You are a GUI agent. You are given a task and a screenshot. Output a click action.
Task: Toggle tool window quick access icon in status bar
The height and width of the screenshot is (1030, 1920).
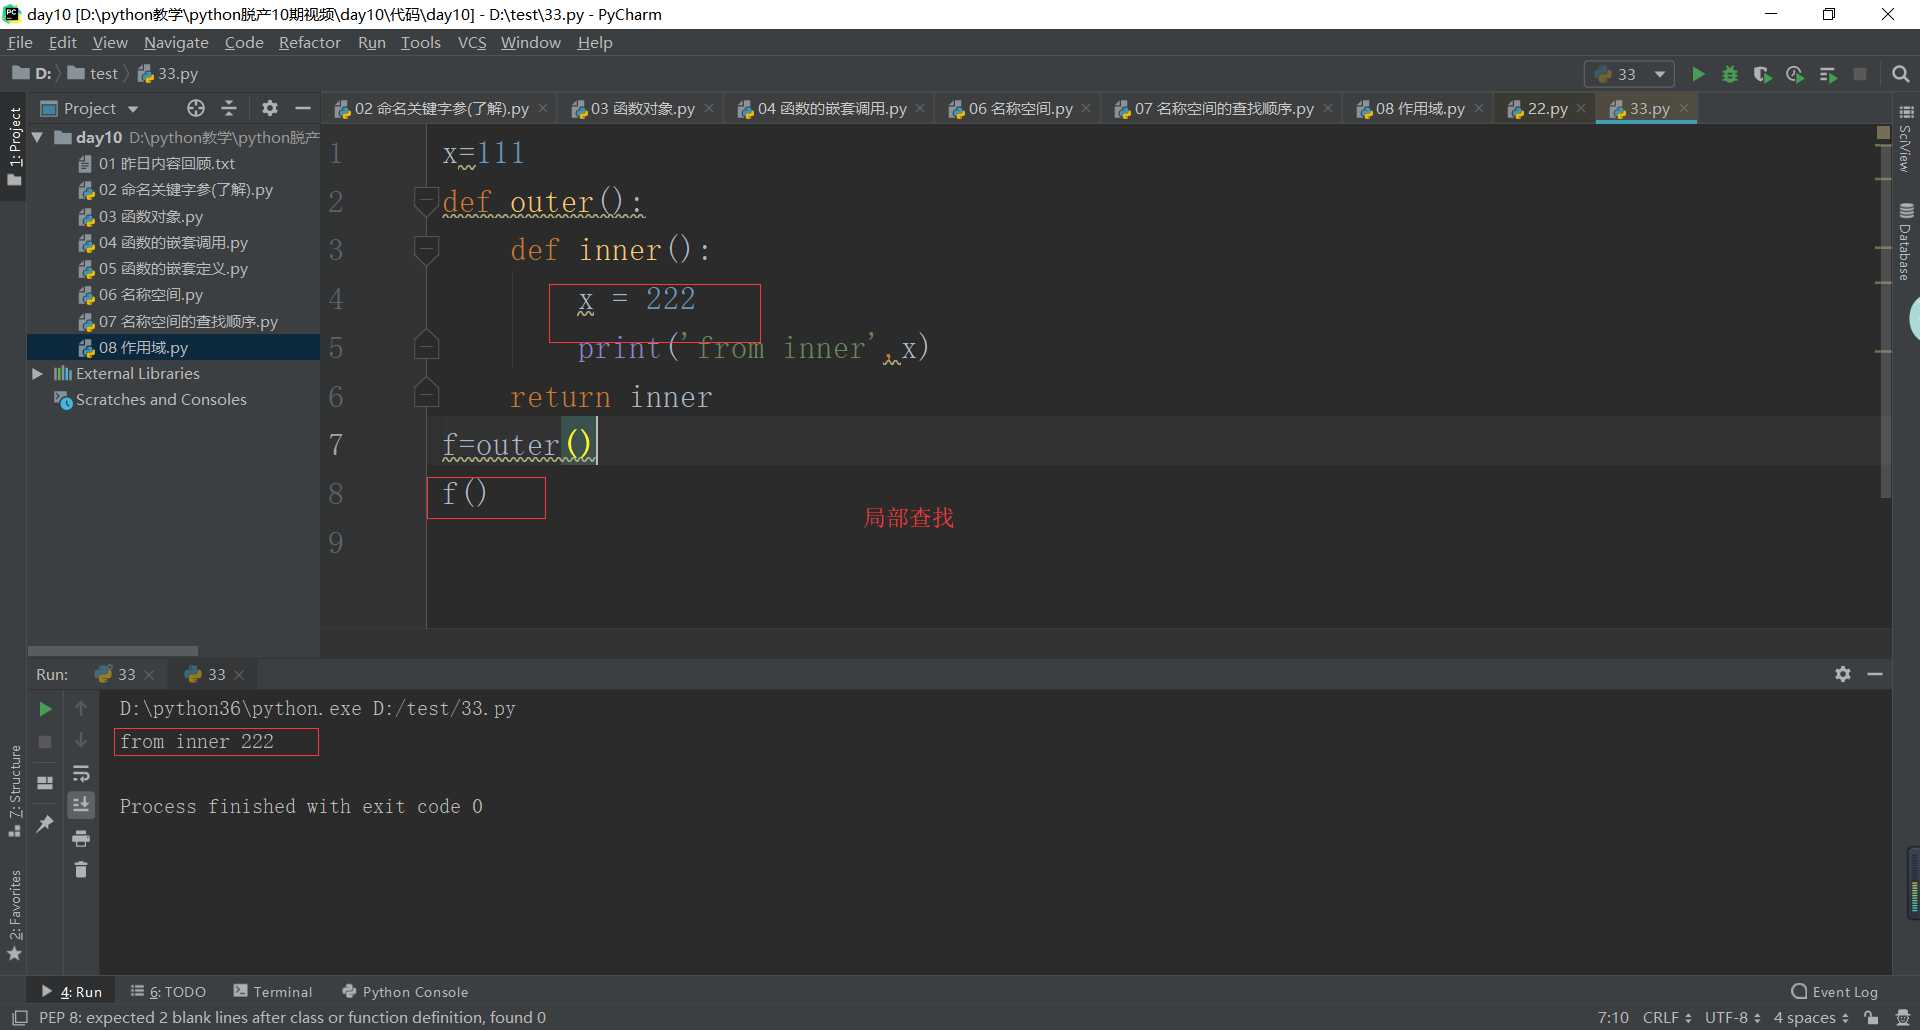(x=19, y=1017)
